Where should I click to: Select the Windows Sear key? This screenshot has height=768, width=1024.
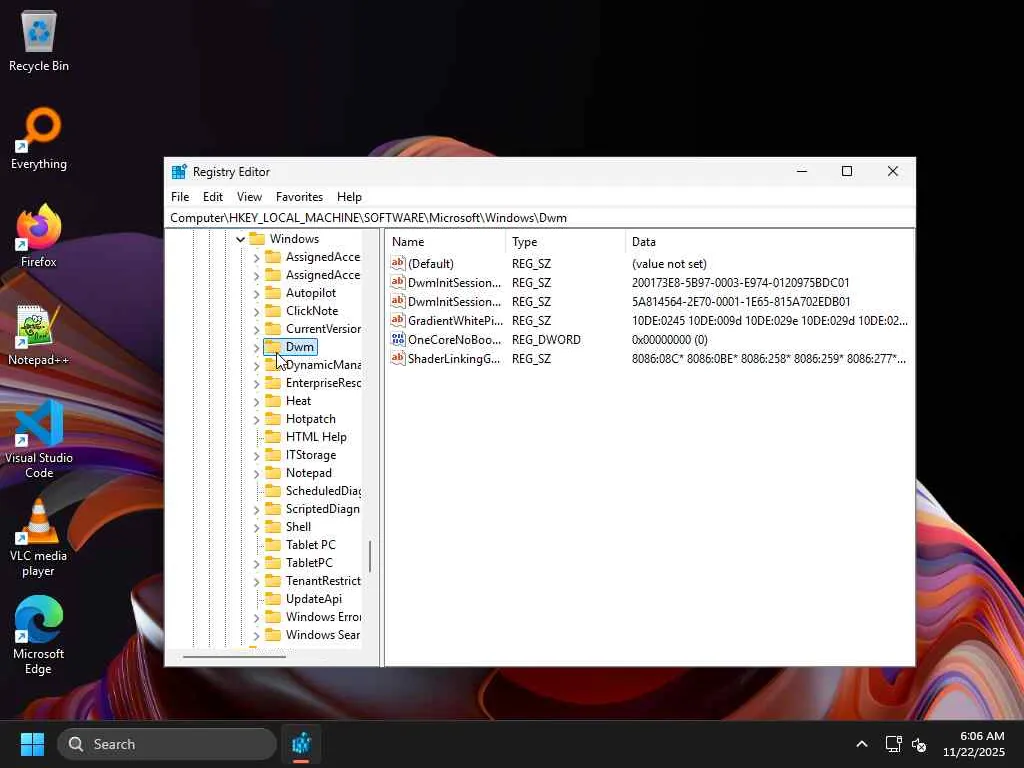(323, 634)
